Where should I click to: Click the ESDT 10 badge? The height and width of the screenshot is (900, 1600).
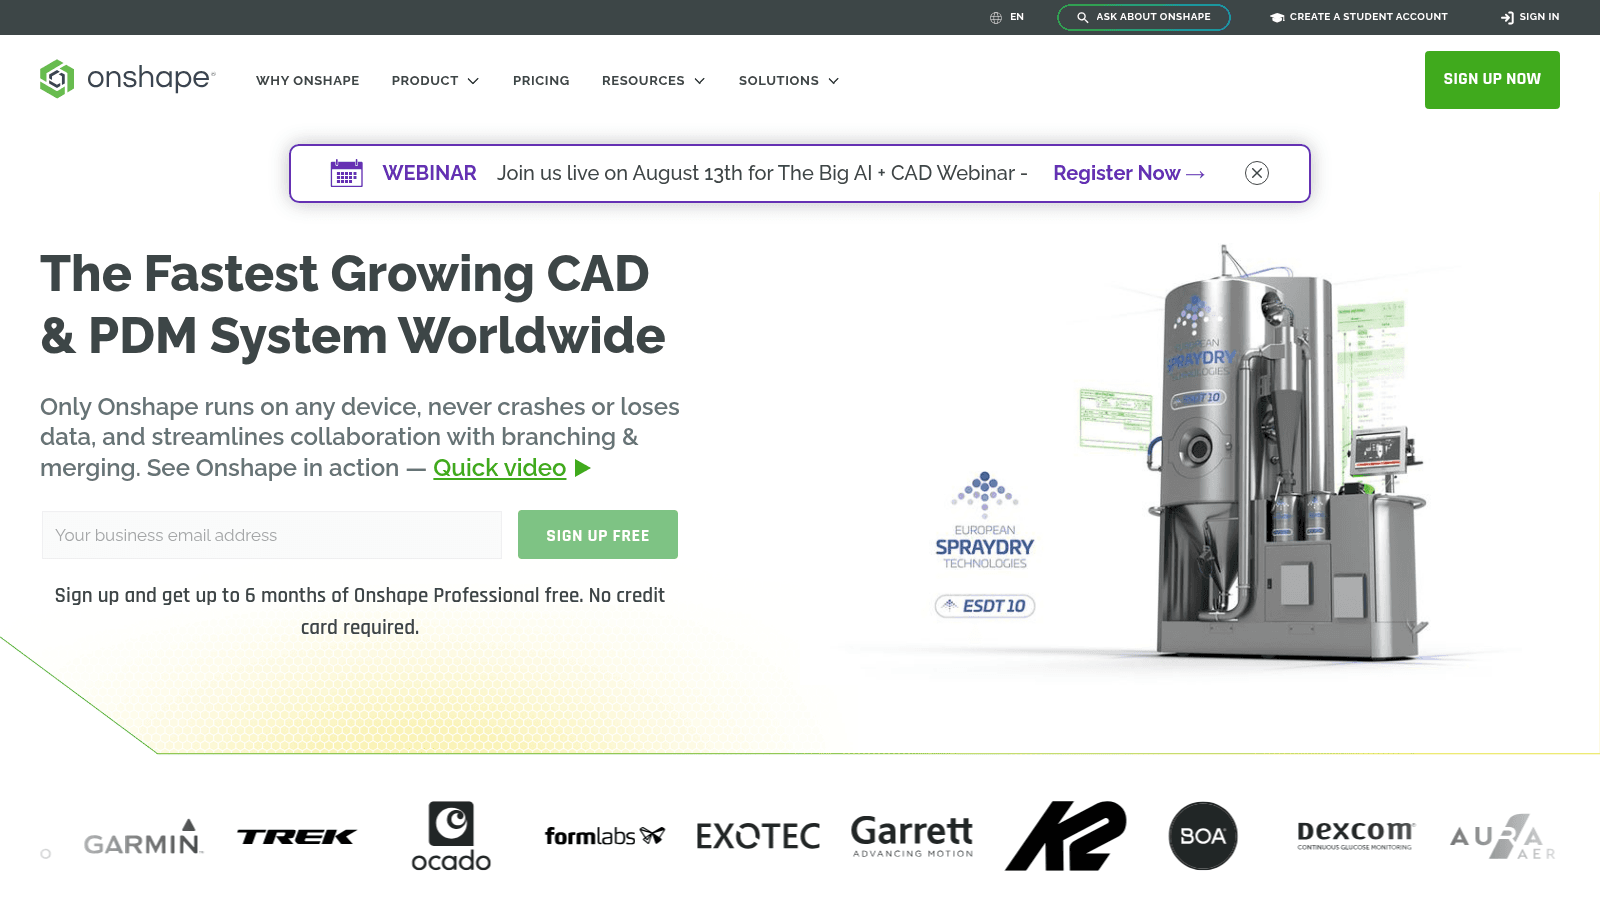point(985,606)
